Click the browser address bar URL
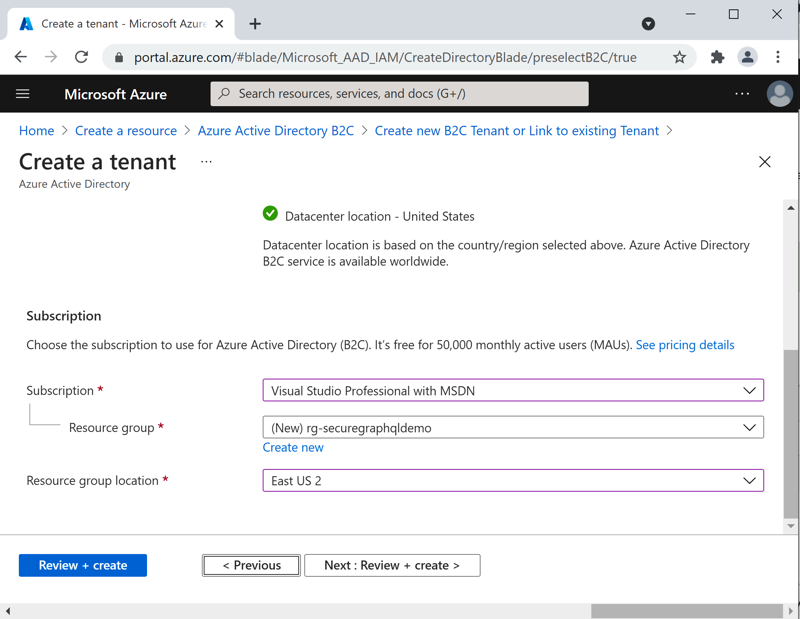 [385, 57]
